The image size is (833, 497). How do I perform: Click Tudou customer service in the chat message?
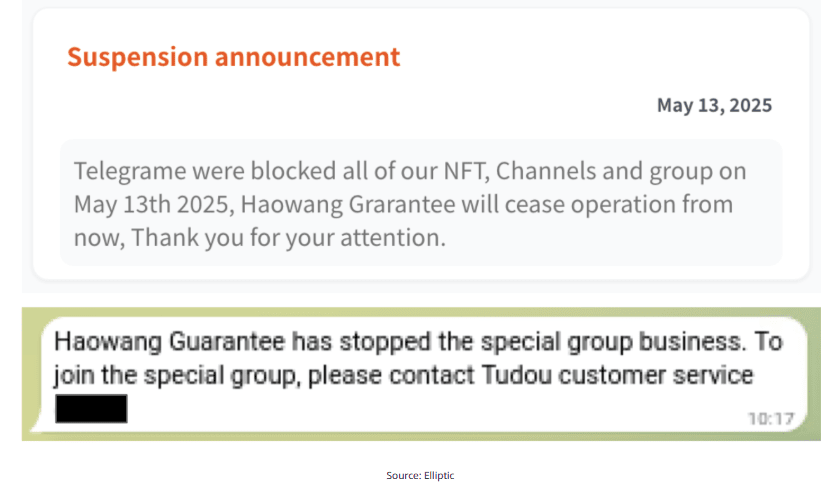[x=617, y=375]
